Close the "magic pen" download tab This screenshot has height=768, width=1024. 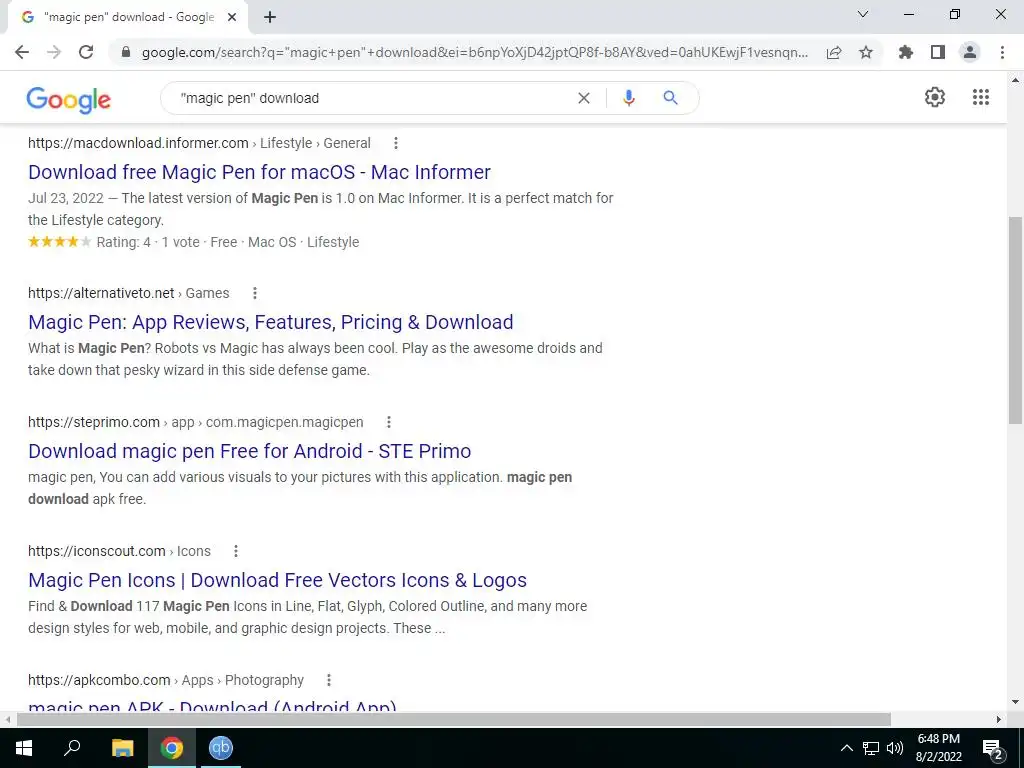click(x=232, y=17)
